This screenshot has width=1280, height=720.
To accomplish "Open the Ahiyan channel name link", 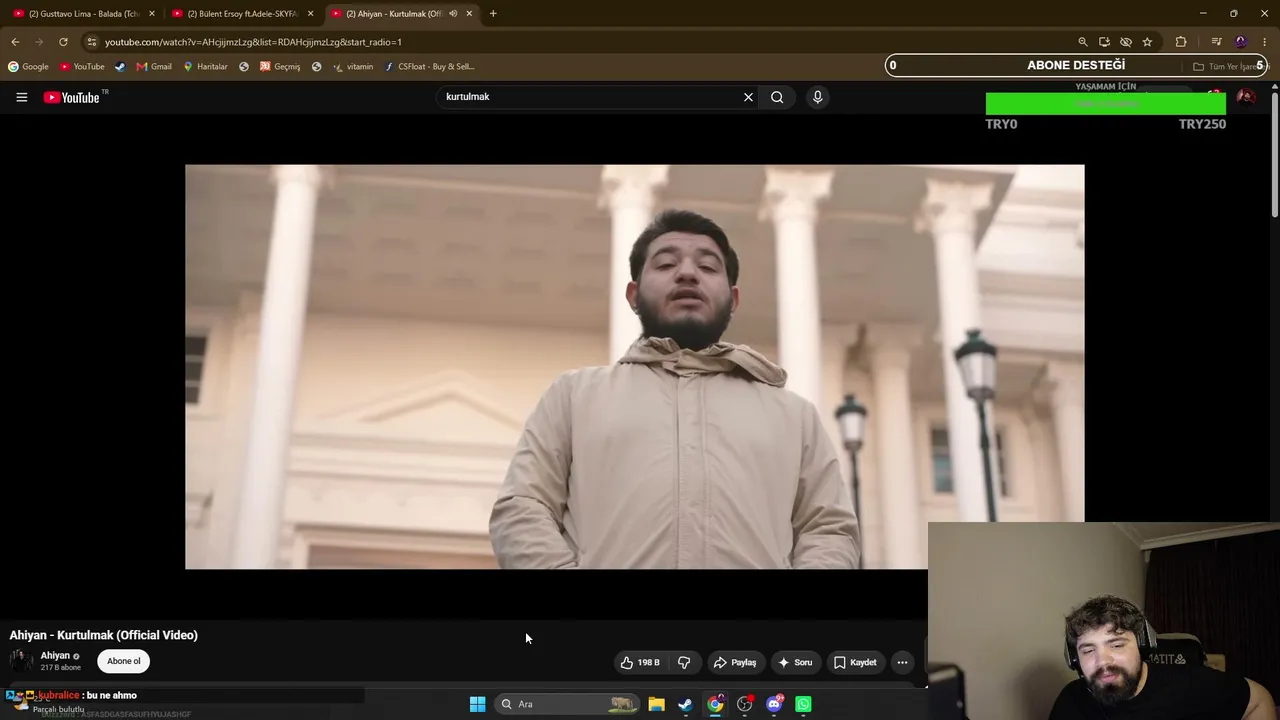I will tap(55, 656).
